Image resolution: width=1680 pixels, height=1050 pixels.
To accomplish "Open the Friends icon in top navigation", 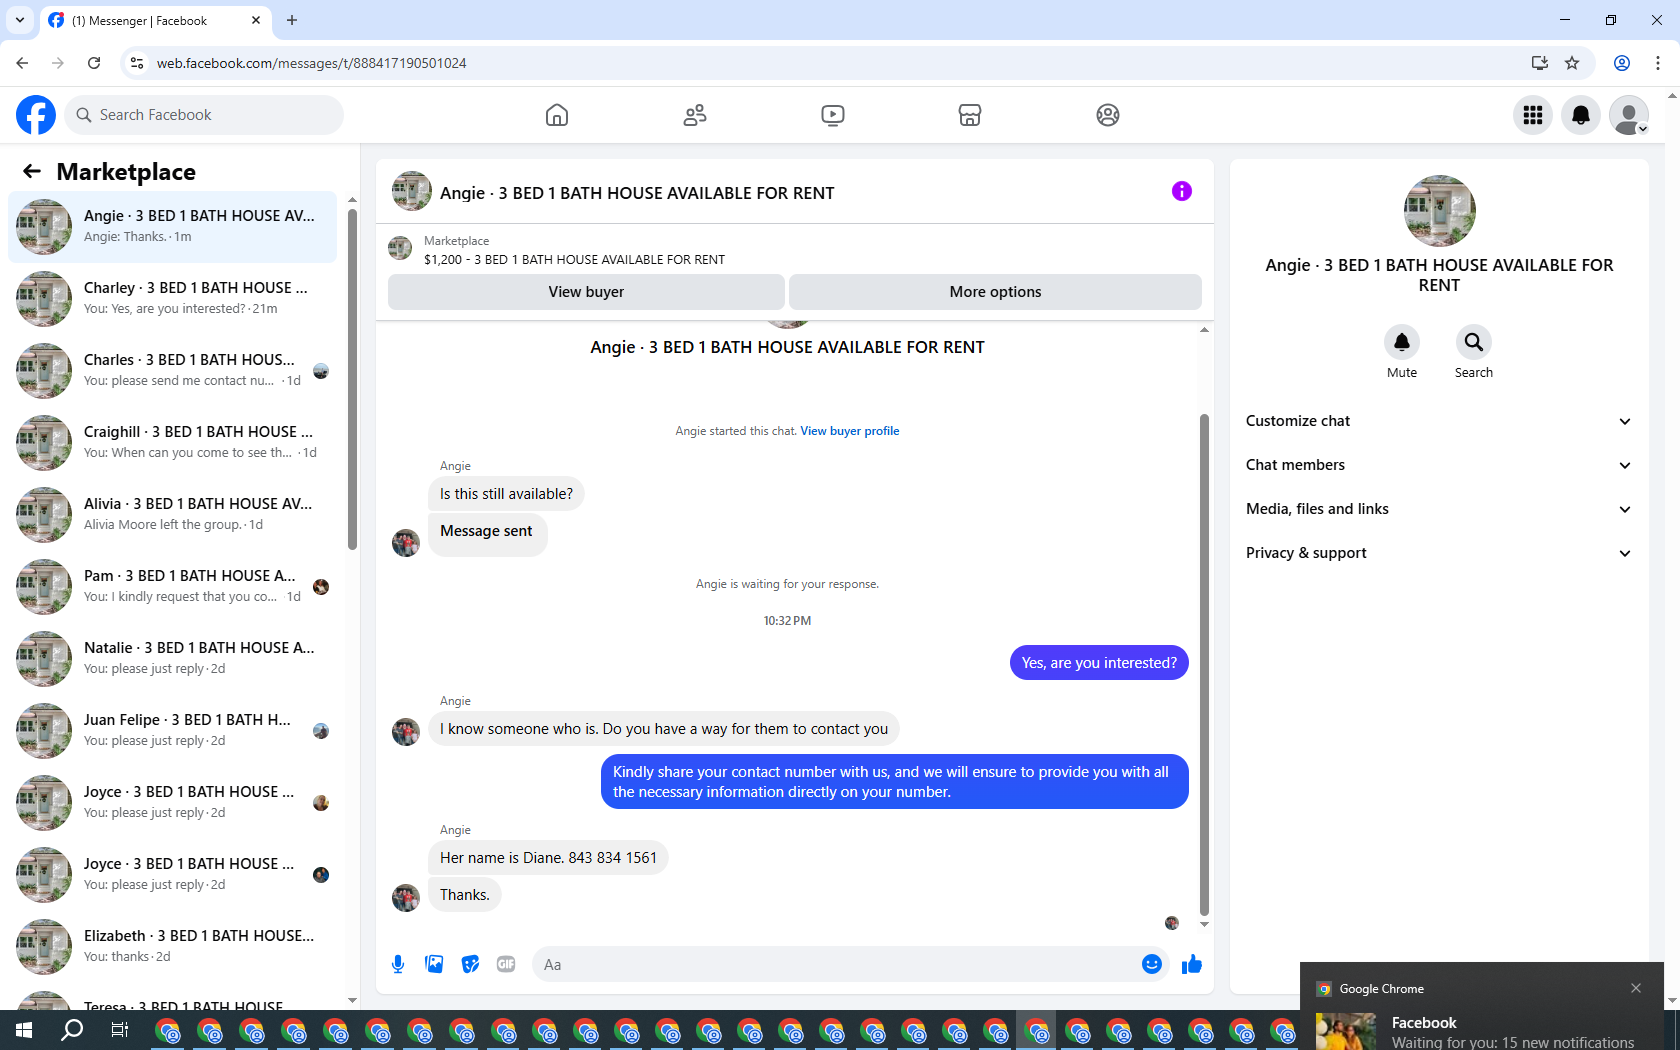I will point(695,115).
